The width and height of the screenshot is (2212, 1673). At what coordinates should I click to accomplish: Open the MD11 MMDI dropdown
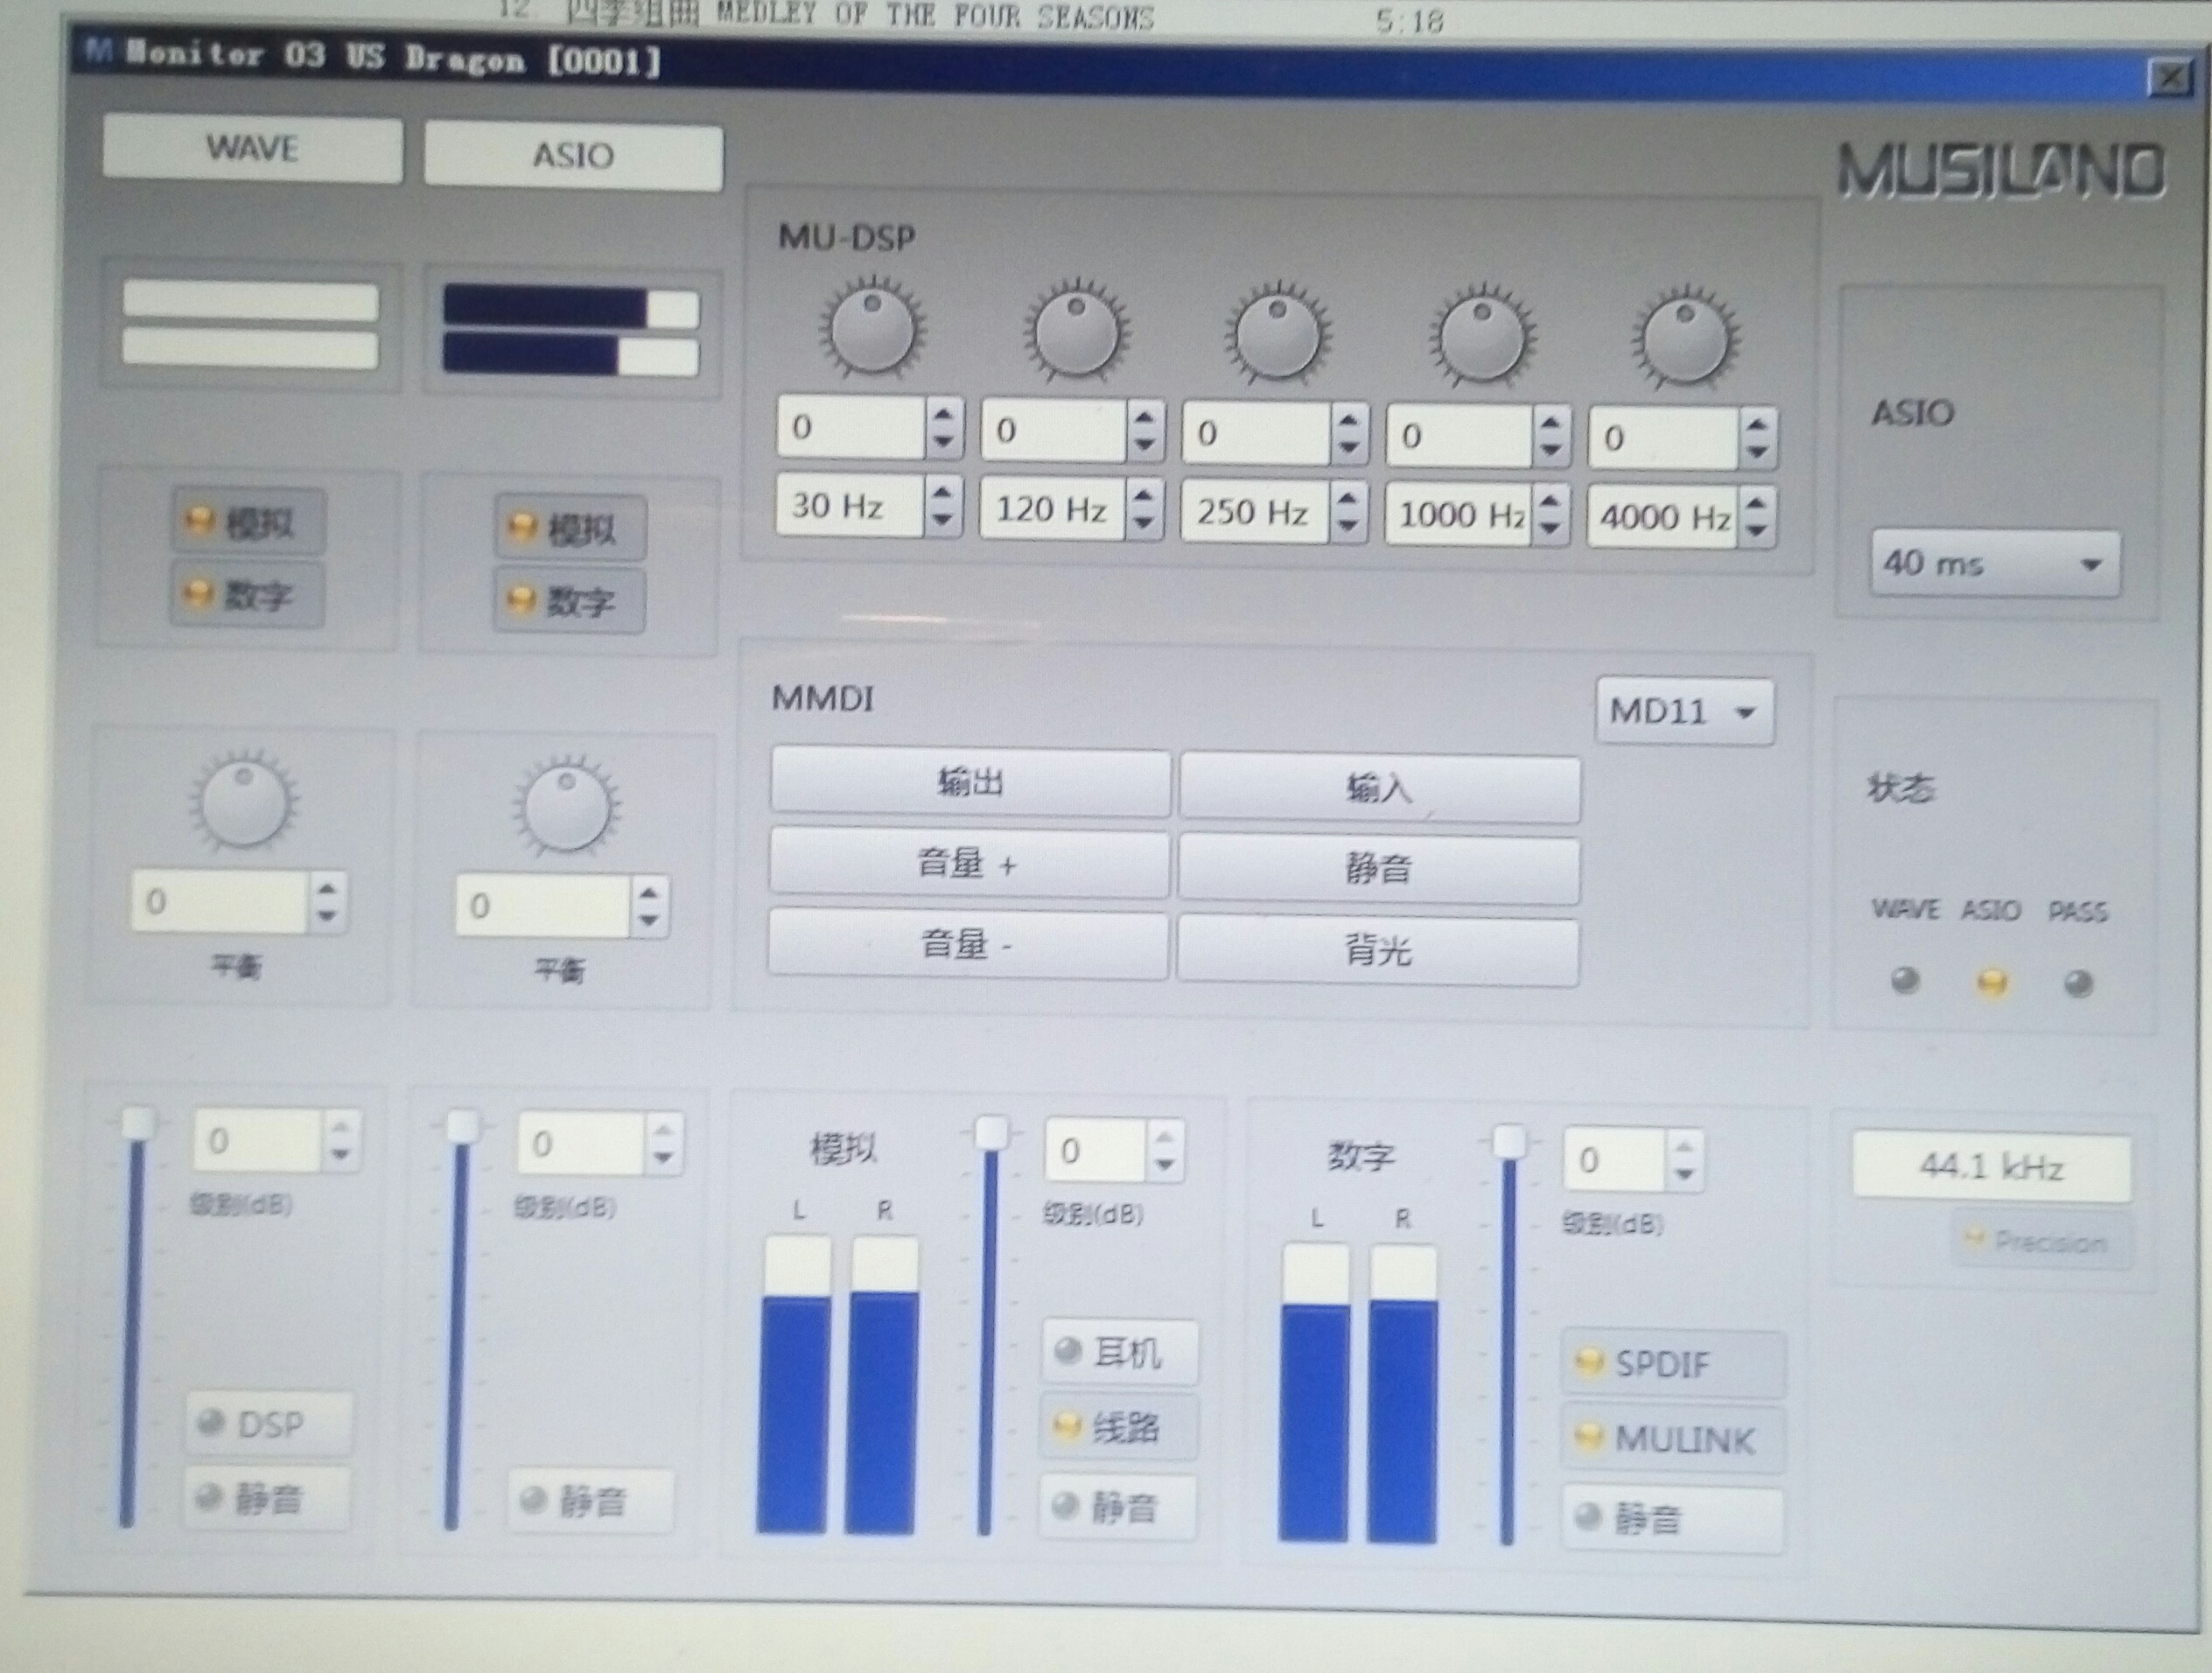(x=1685, y=712)
